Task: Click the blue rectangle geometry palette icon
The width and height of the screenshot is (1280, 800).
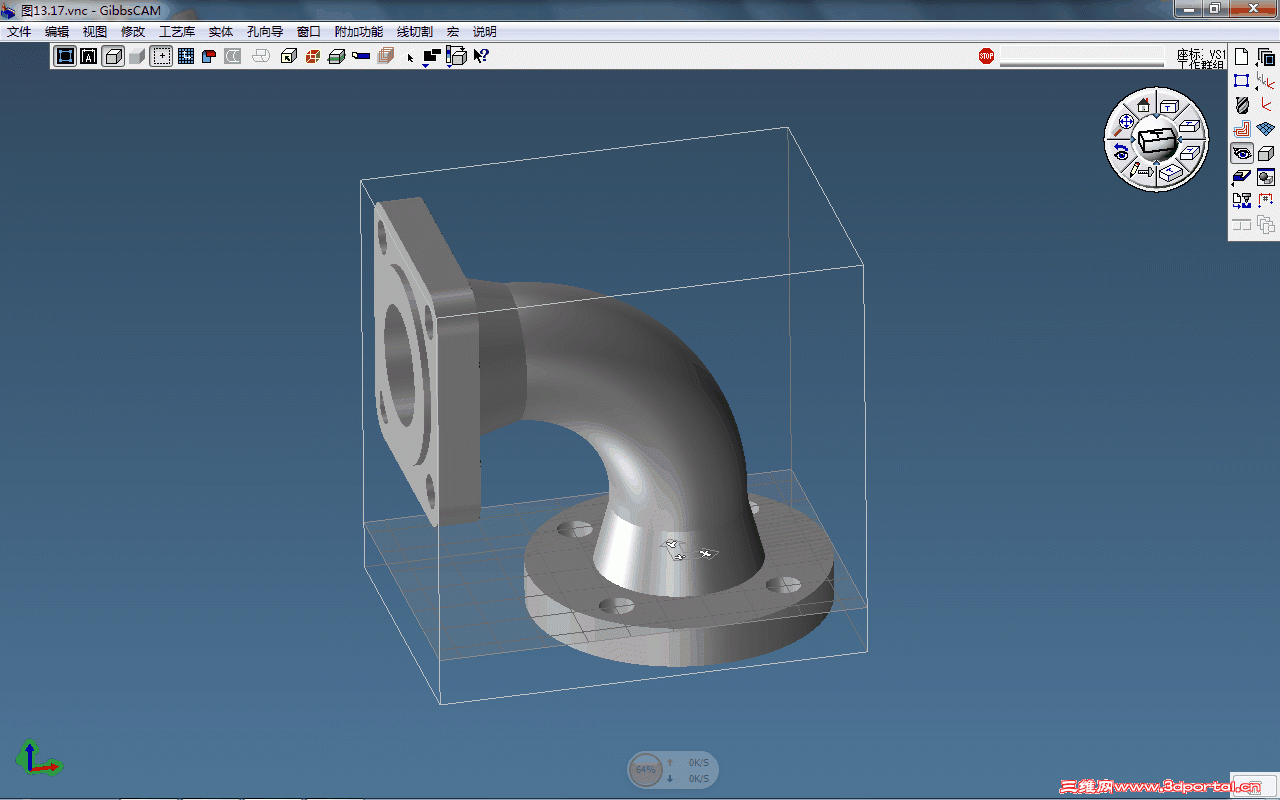Action: pos(1241,81)
